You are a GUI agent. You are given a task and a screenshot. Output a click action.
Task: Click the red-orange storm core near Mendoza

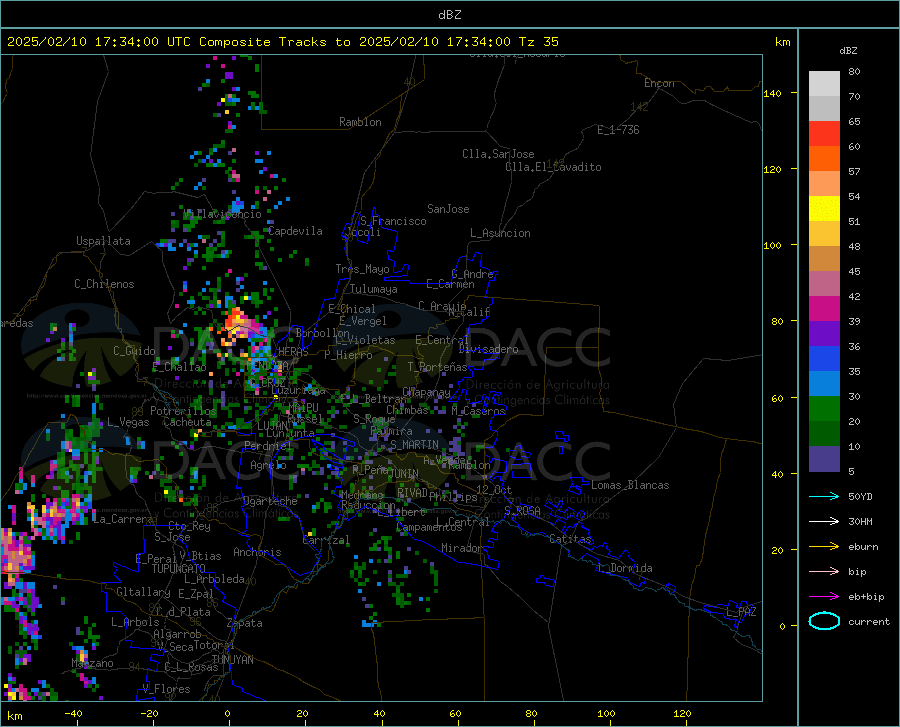[x=236, y=320]
